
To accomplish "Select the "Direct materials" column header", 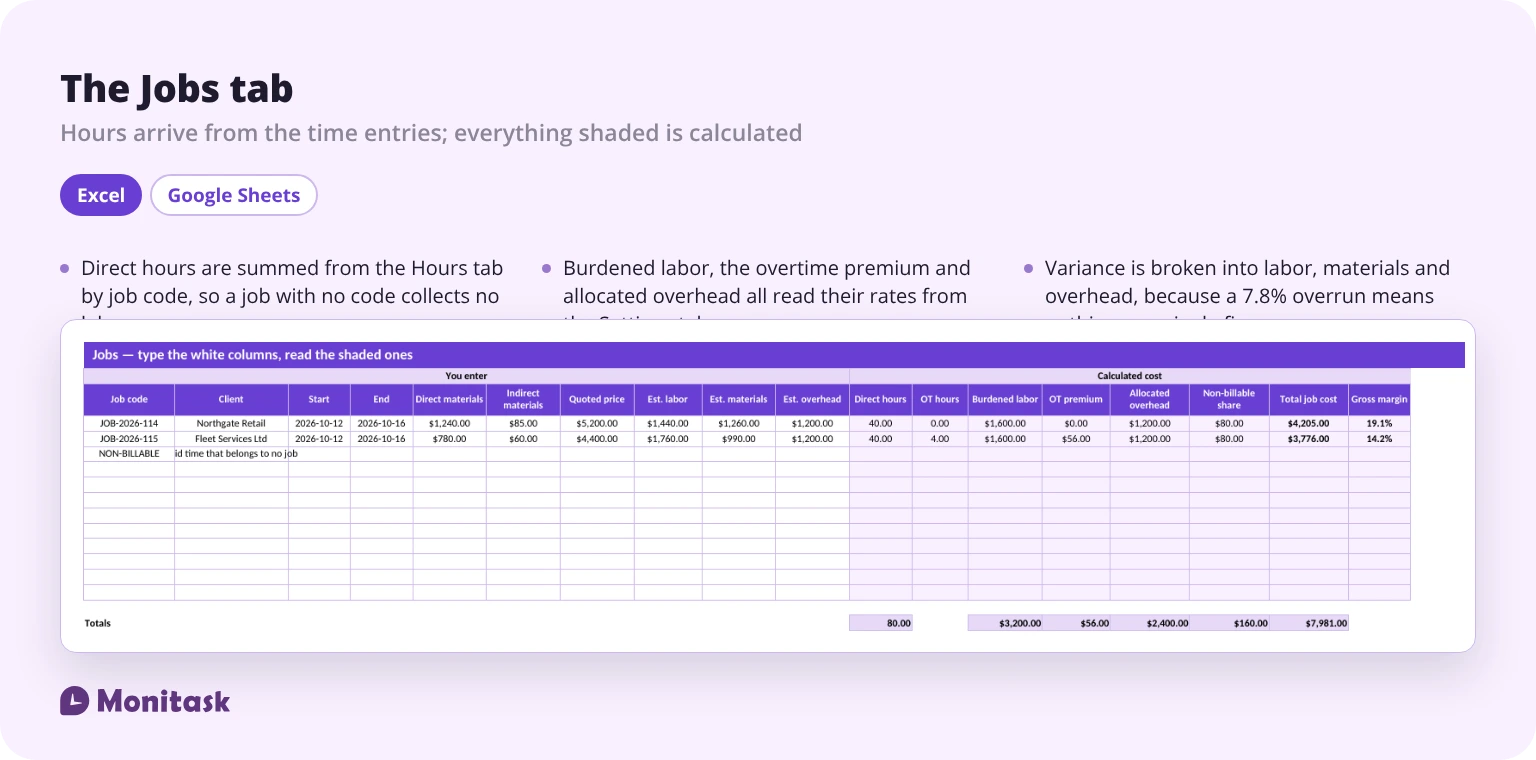I will pyautogui.click(x=450, y=400).
